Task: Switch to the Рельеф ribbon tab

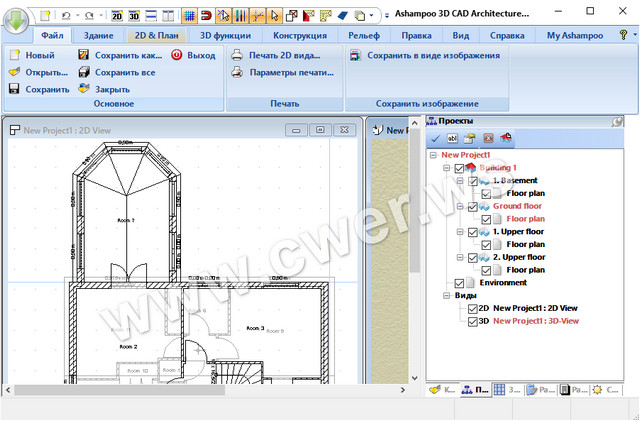Action: (x=364, y=35)
